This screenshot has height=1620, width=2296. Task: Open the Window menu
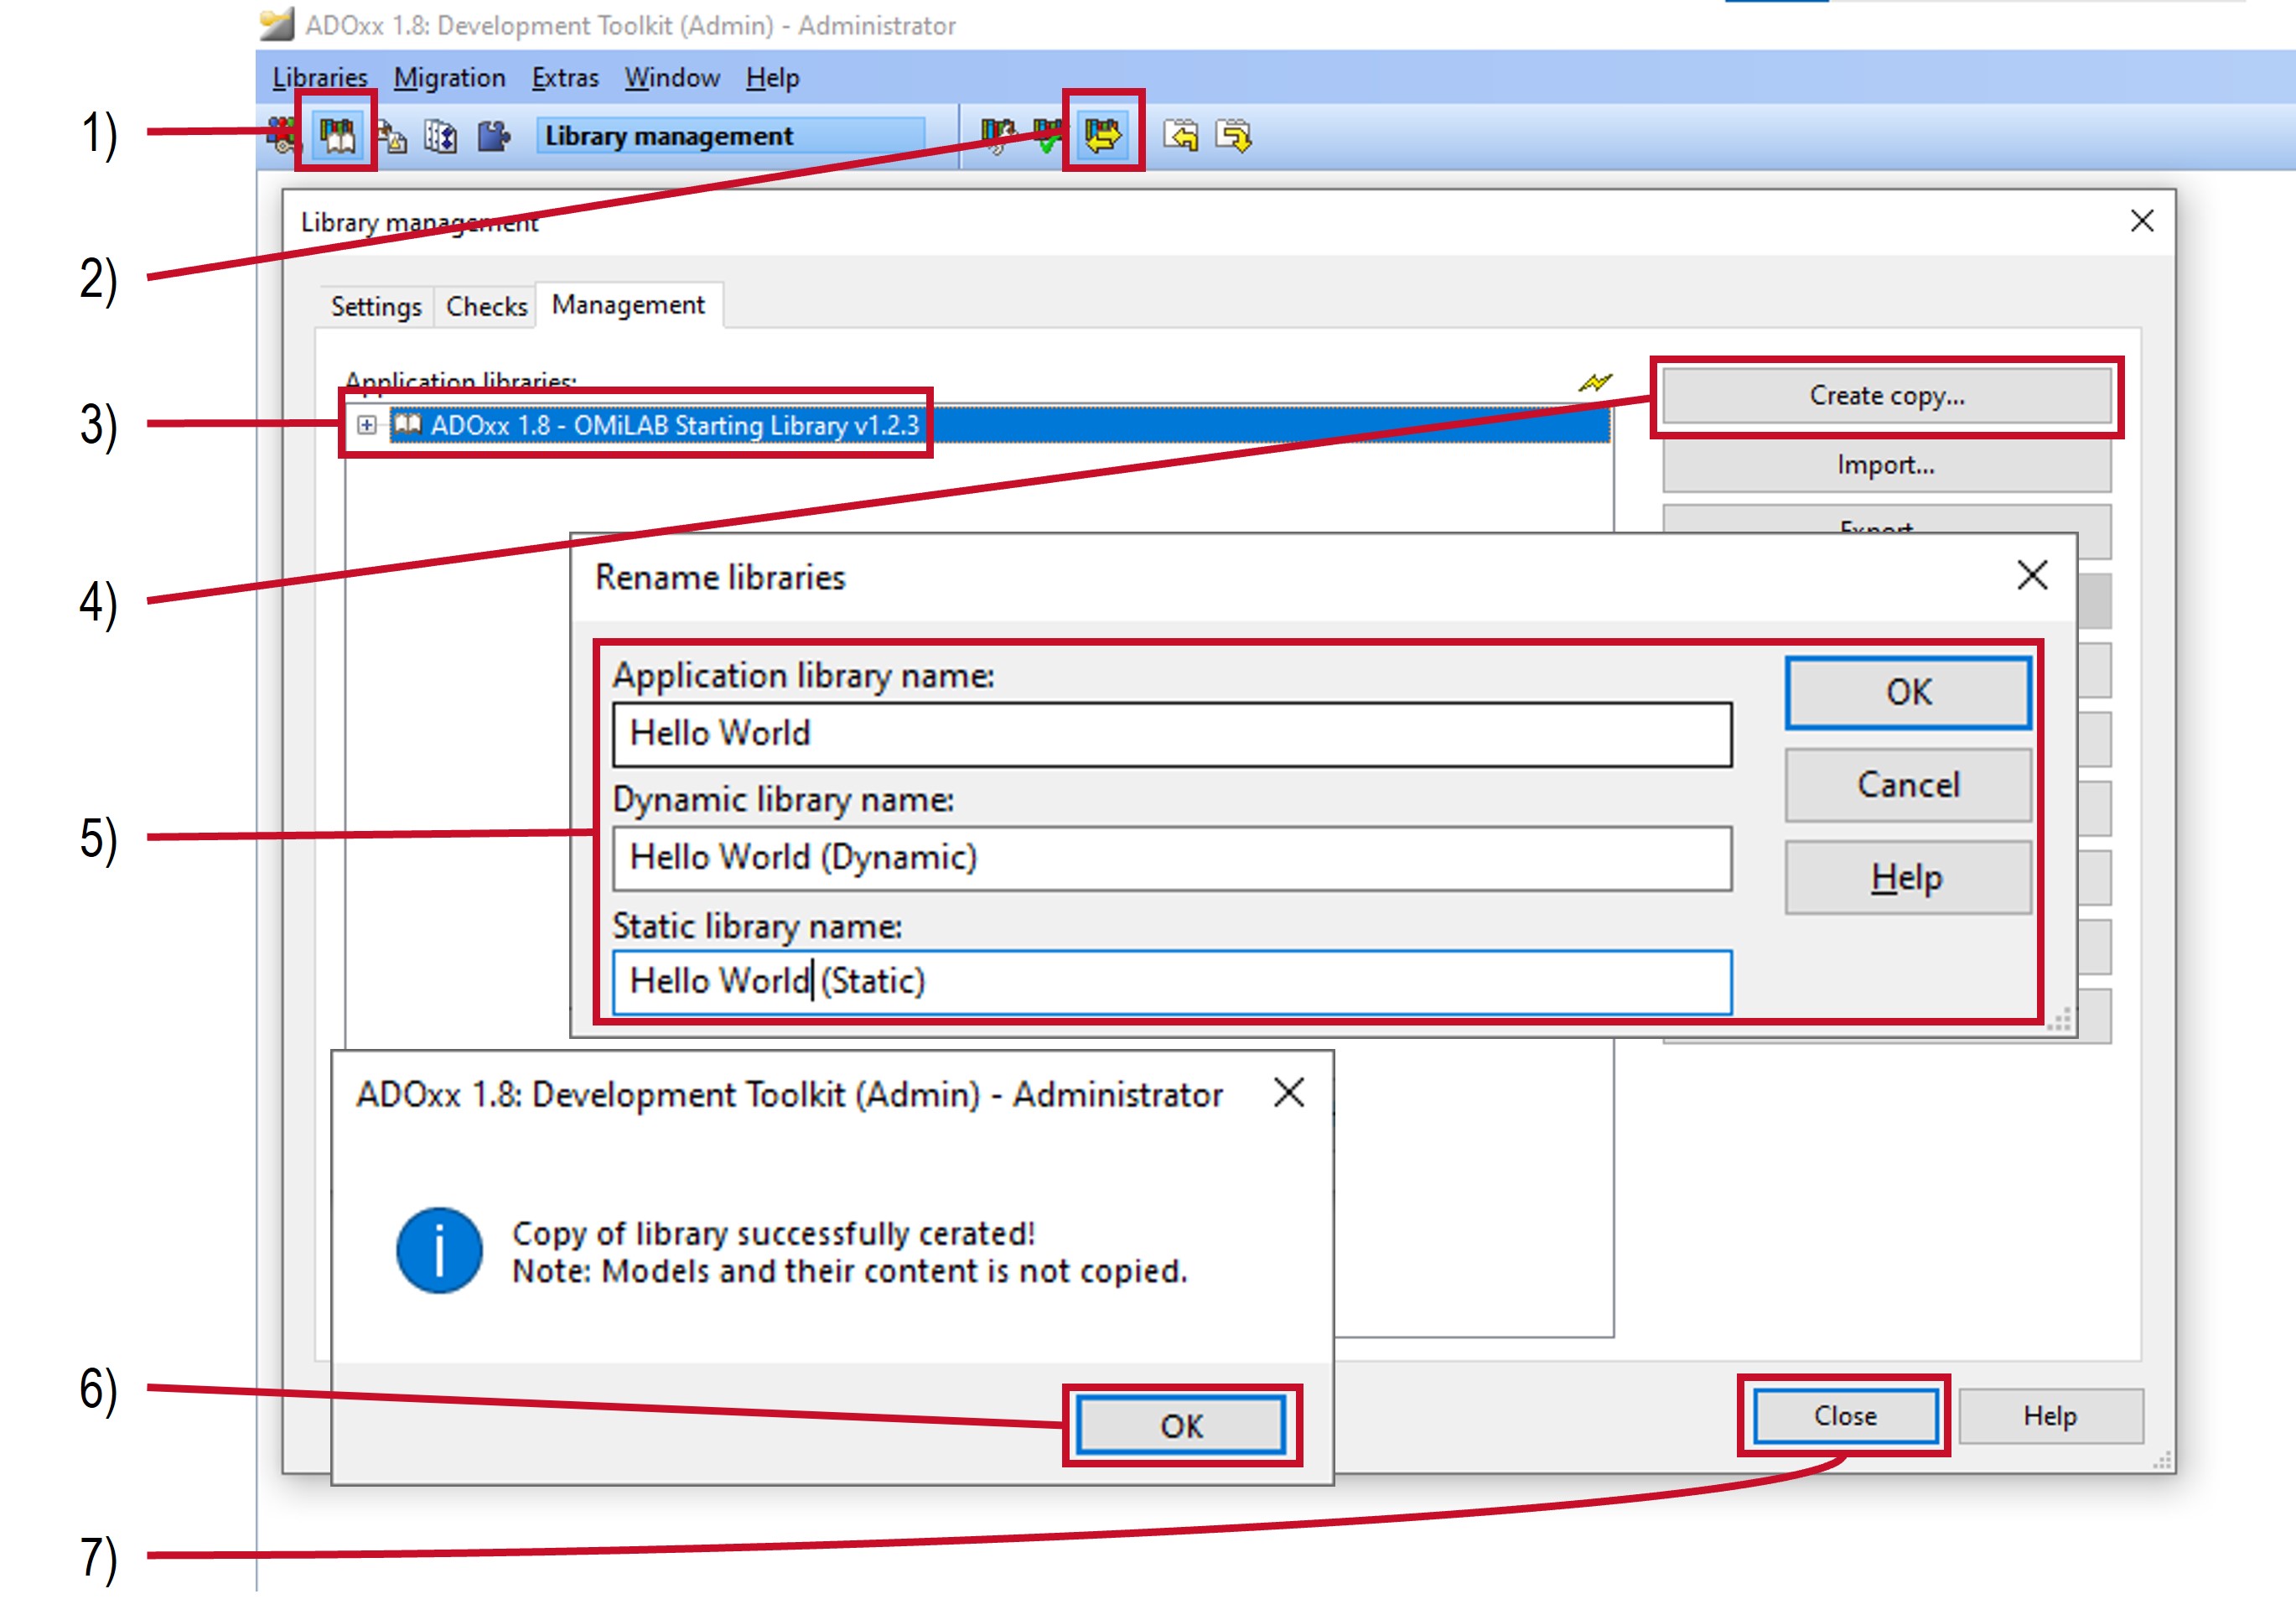tap(672, 77)
